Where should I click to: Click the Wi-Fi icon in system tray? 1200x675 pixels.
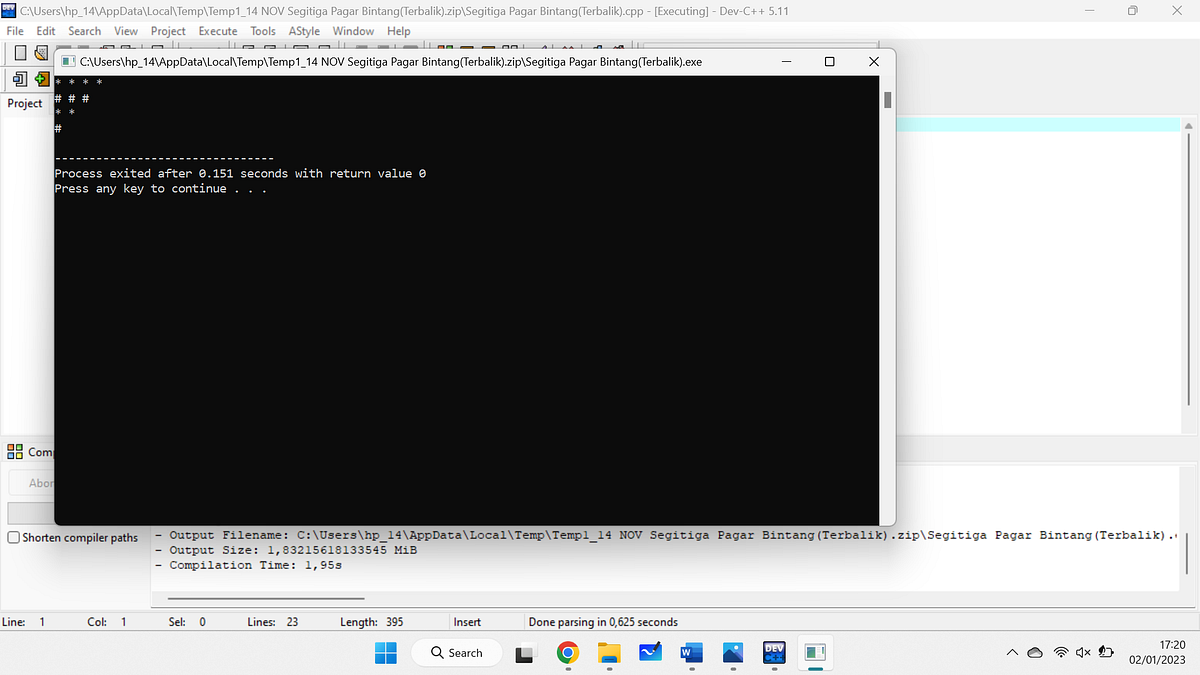(x=1060, y=652)
